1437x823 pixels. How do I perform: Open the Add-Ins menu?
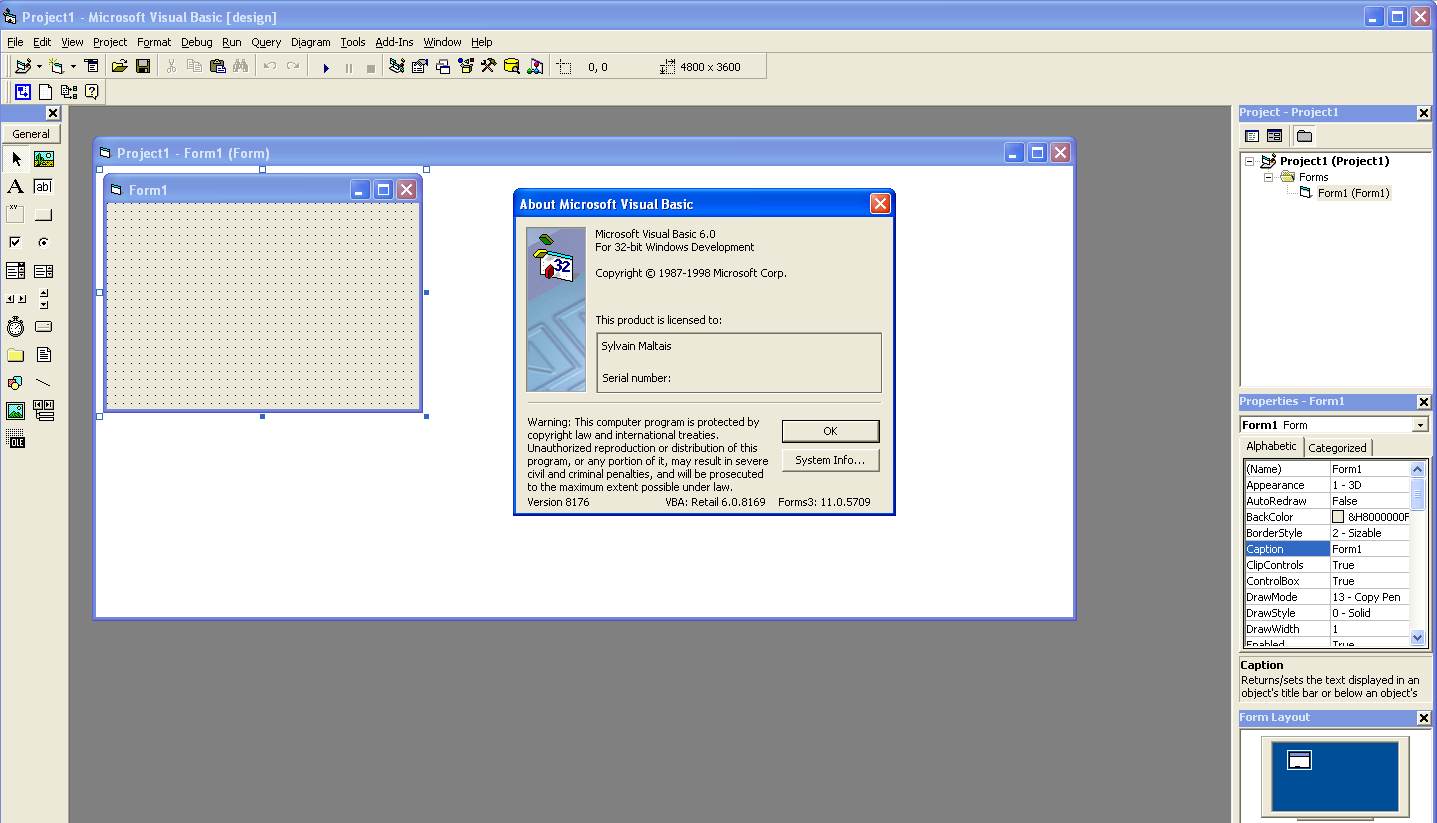(x=394, y=42)
